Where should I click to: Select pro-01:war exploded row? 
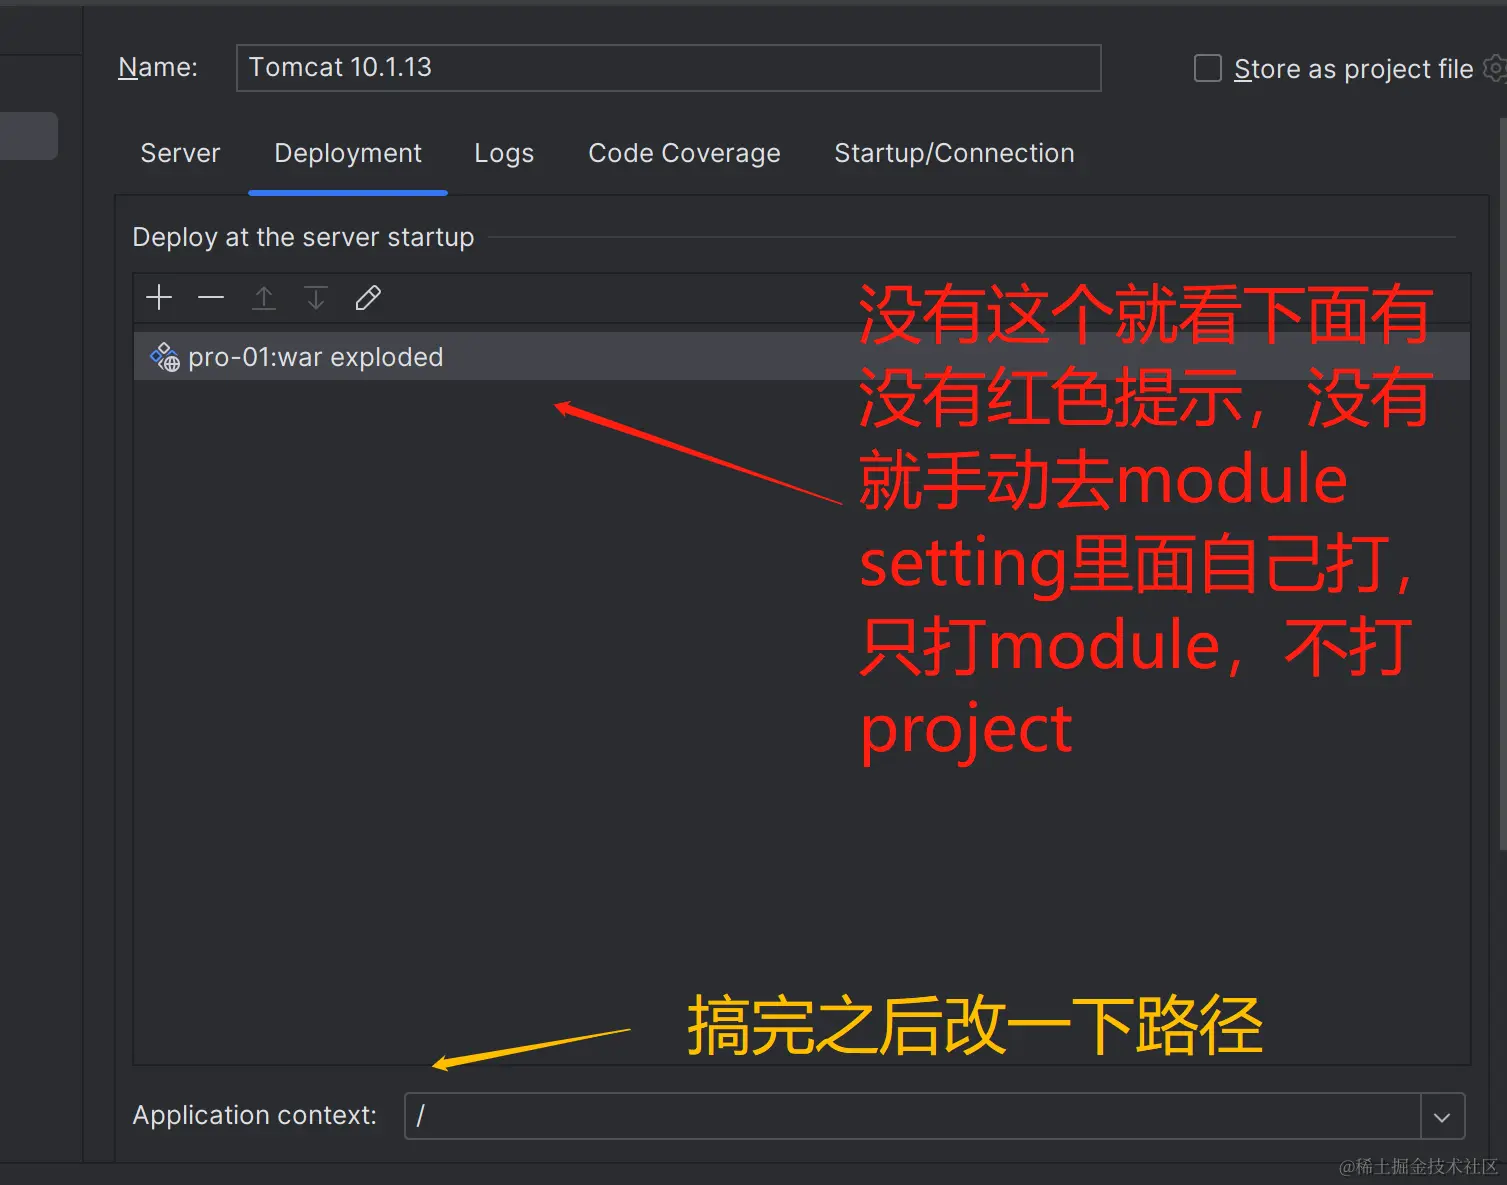(x=801, y=357)
